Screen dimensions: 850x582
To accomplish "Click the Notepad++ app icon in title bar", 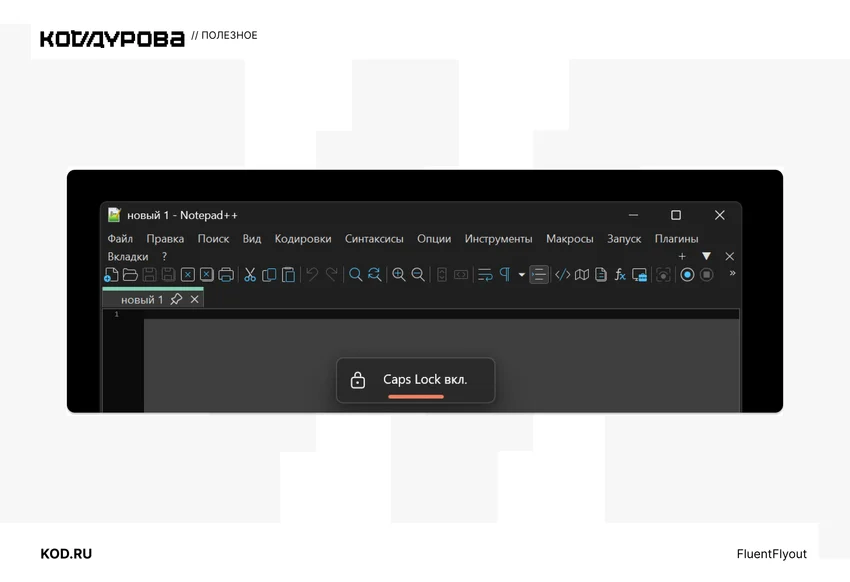I will click(x=114, y=215).
